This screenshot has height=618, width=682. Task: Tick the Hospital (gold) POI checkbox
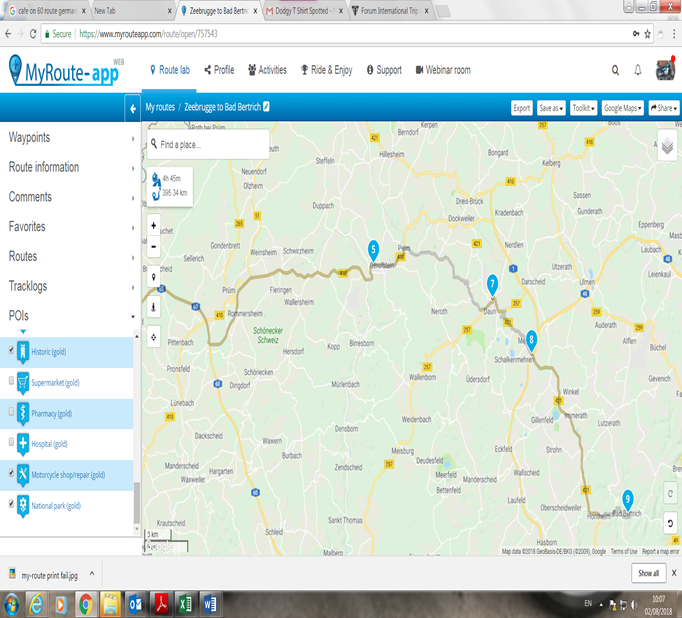[11, 441]
